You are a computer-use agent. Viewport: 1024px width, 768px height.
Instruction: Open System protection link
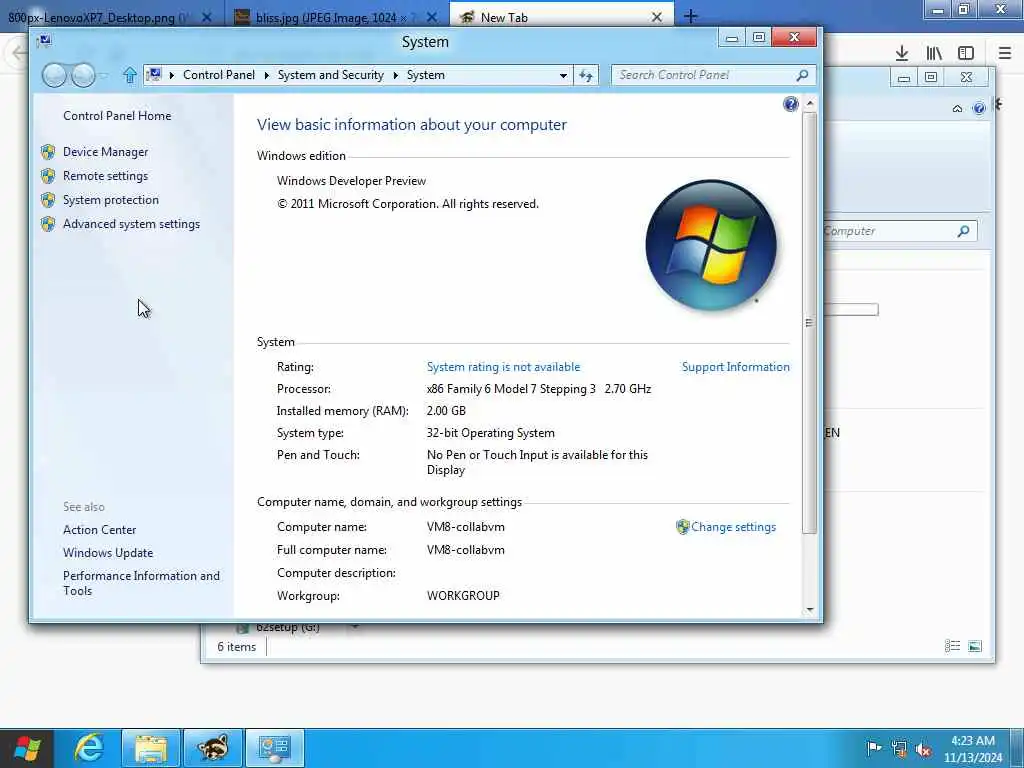110,200
